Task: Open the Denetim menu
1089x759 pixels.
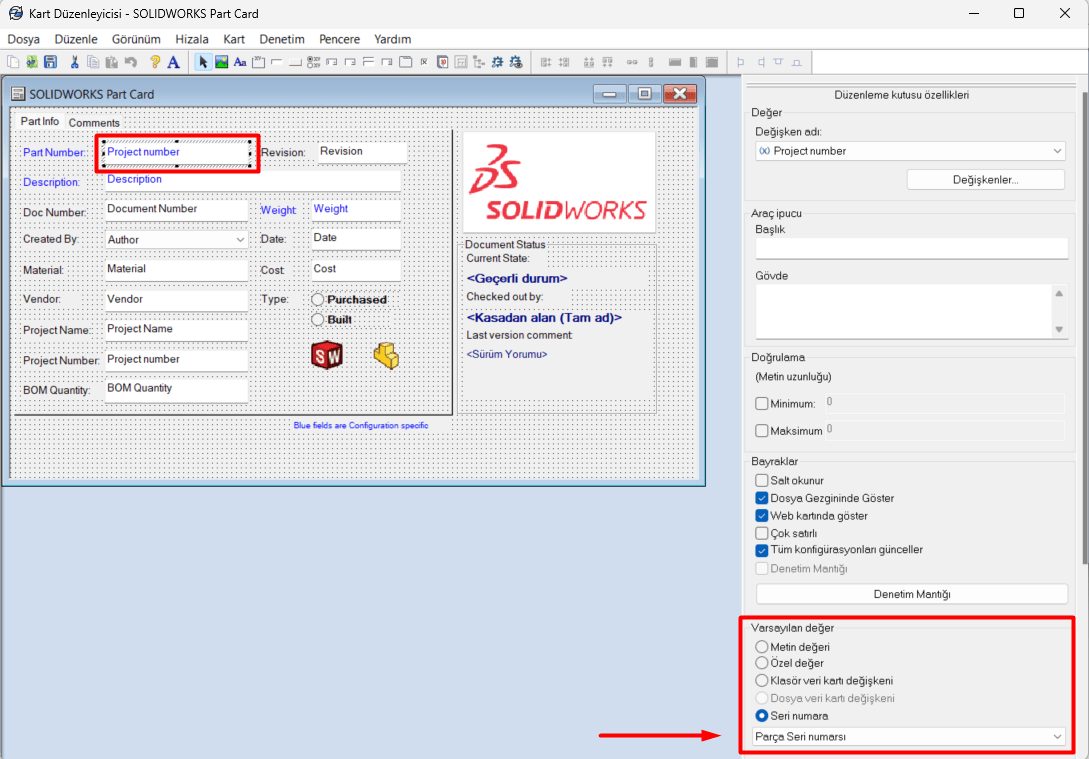Action: pos(282,39)
